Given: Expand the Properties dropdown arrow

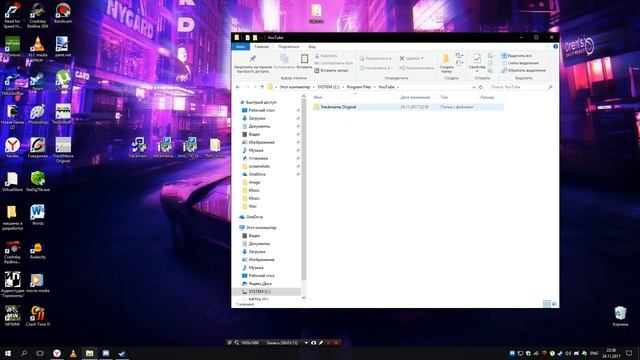Looking at the screenshot, I should pyautogui.click(x=477, y=72).
